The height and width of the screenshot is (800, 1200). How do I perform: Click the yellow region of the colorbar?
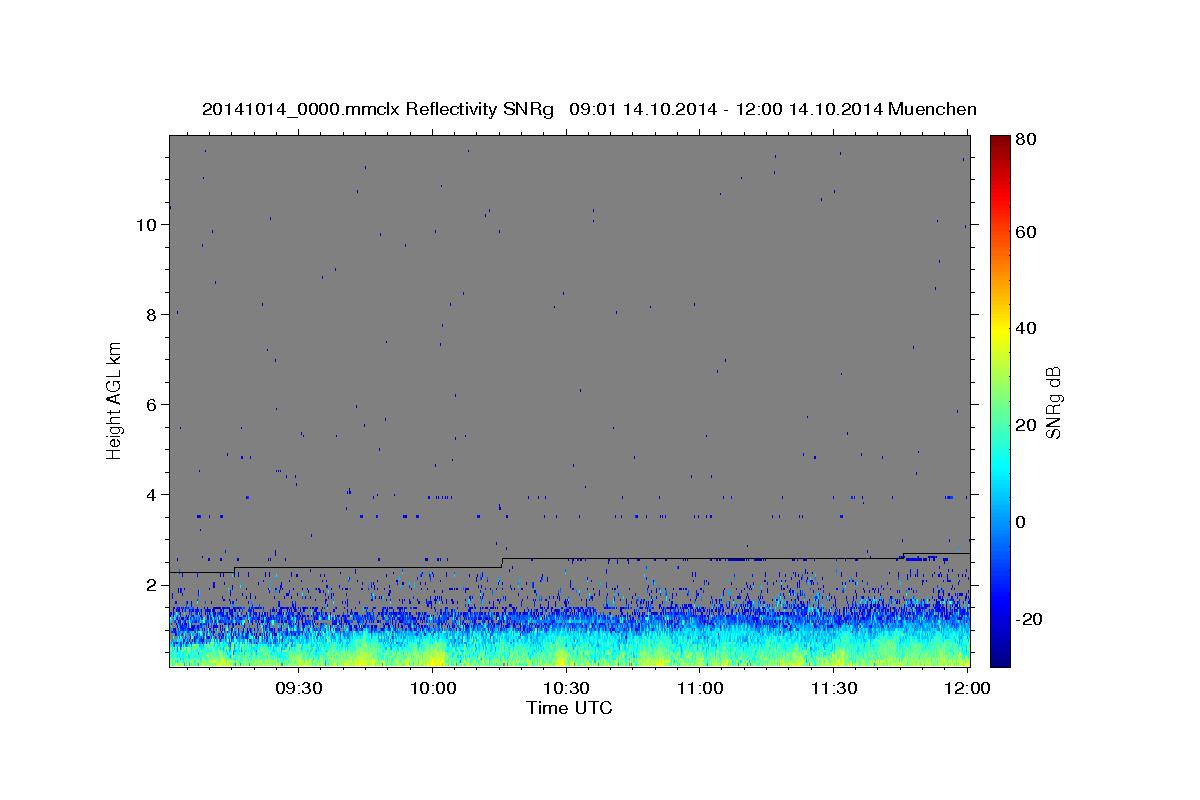[999, 328]
